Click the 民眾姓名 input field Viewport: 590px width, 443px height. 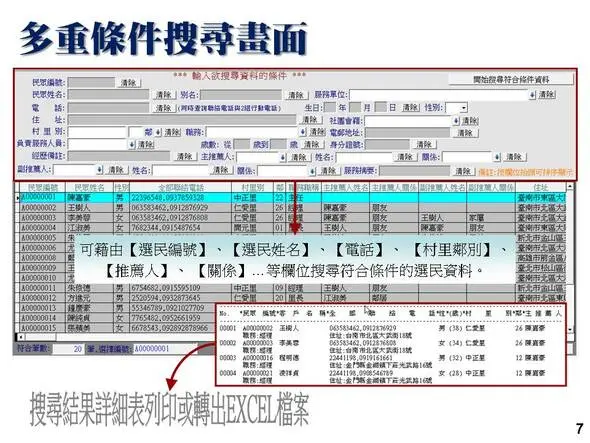pos(108,94)
